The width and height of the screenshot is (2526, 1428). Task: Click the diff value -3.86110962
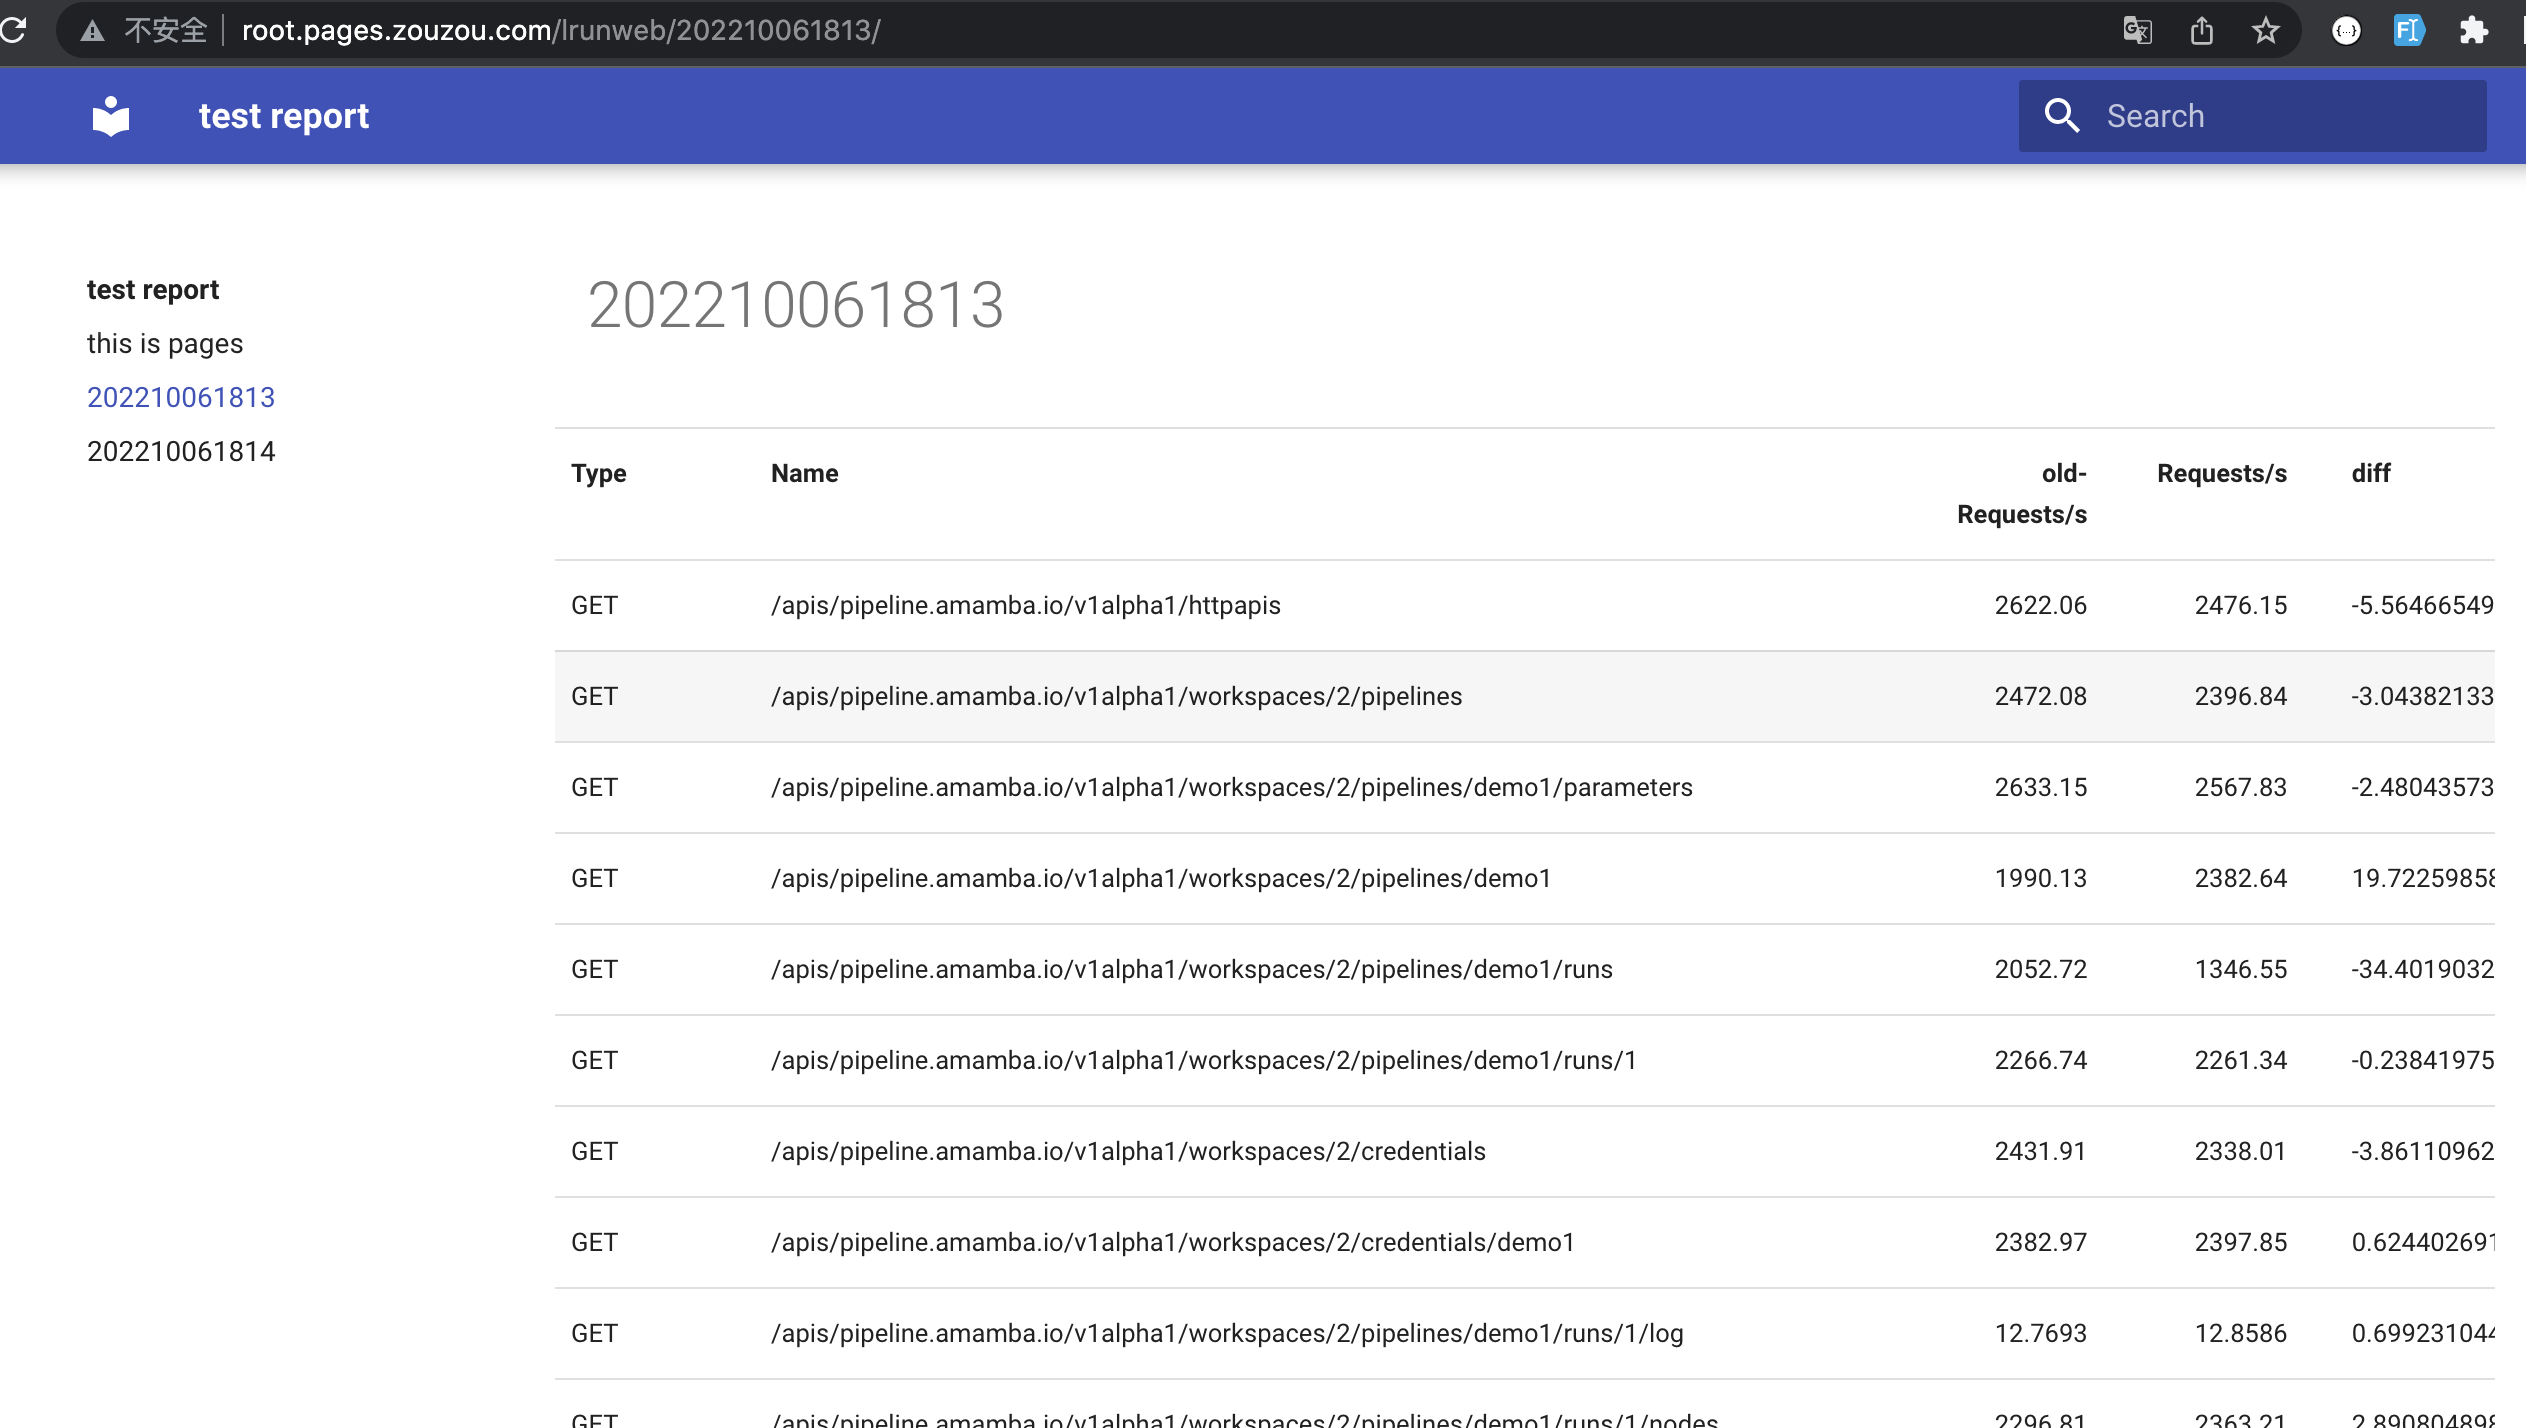coord(2422,1151)
